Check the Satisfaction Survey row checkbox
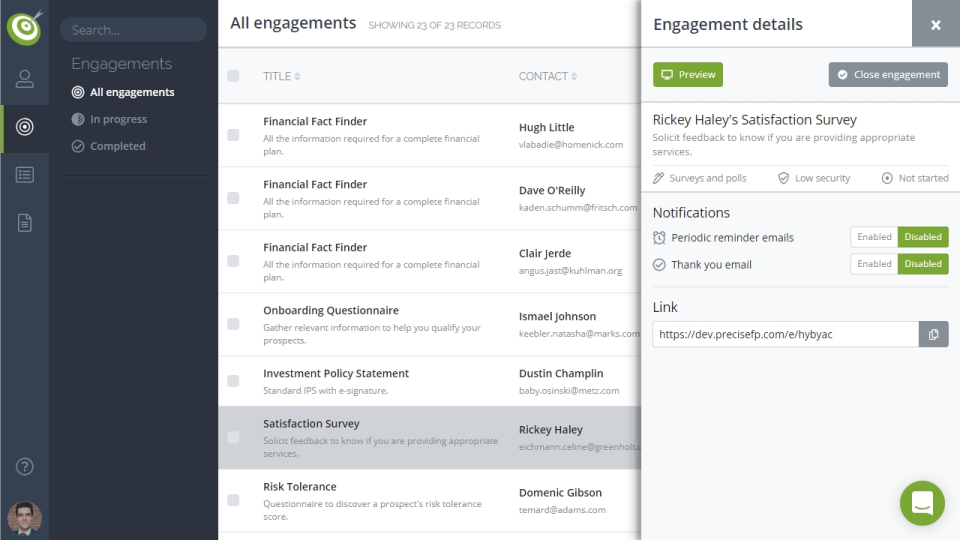 tap(233, 437)
